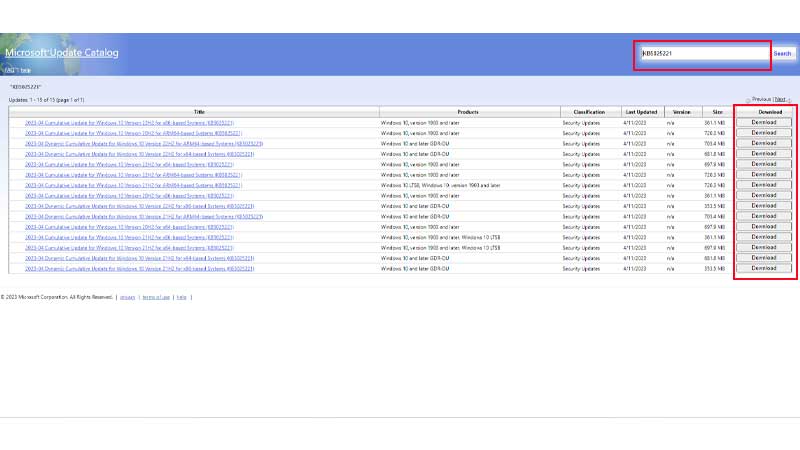Sort by the Size column header
The height and width of the screenshot is (450, 800).
(x=717, y=112)
